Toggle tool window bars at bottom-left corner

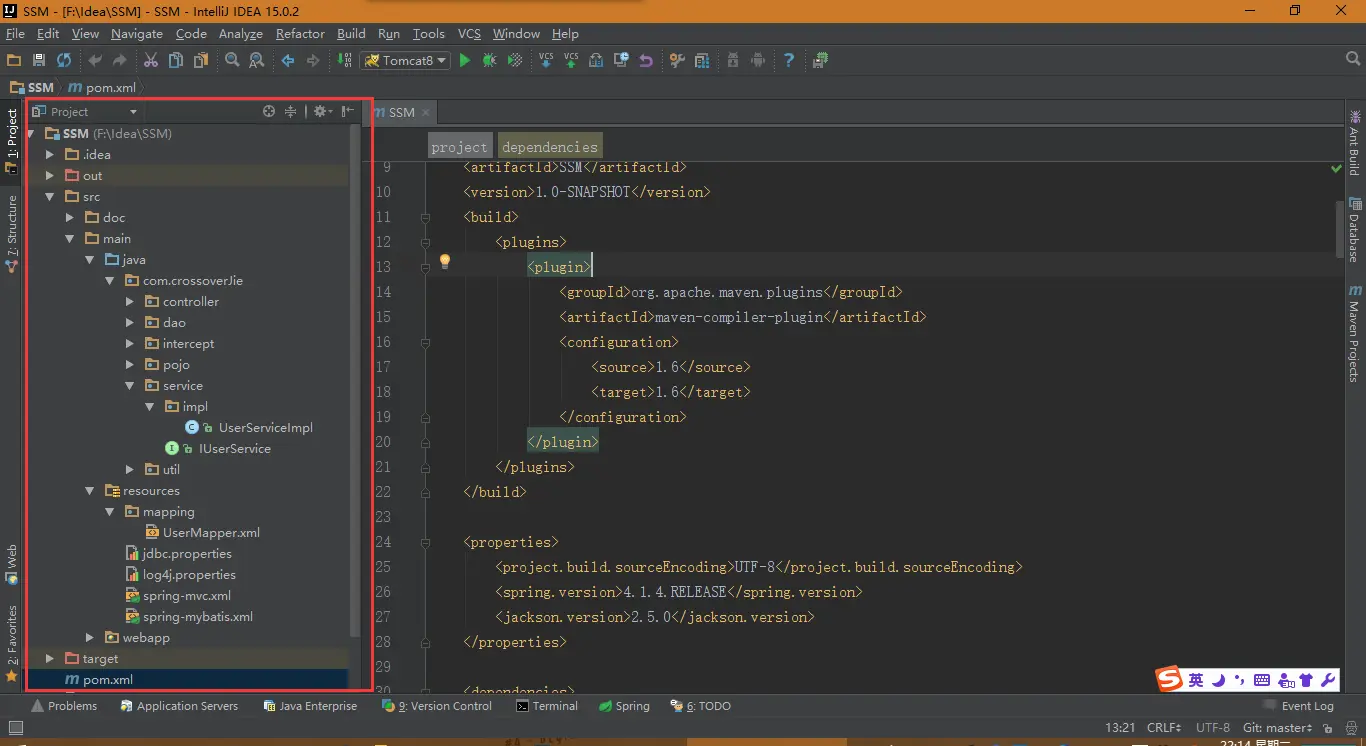[14, 728]
